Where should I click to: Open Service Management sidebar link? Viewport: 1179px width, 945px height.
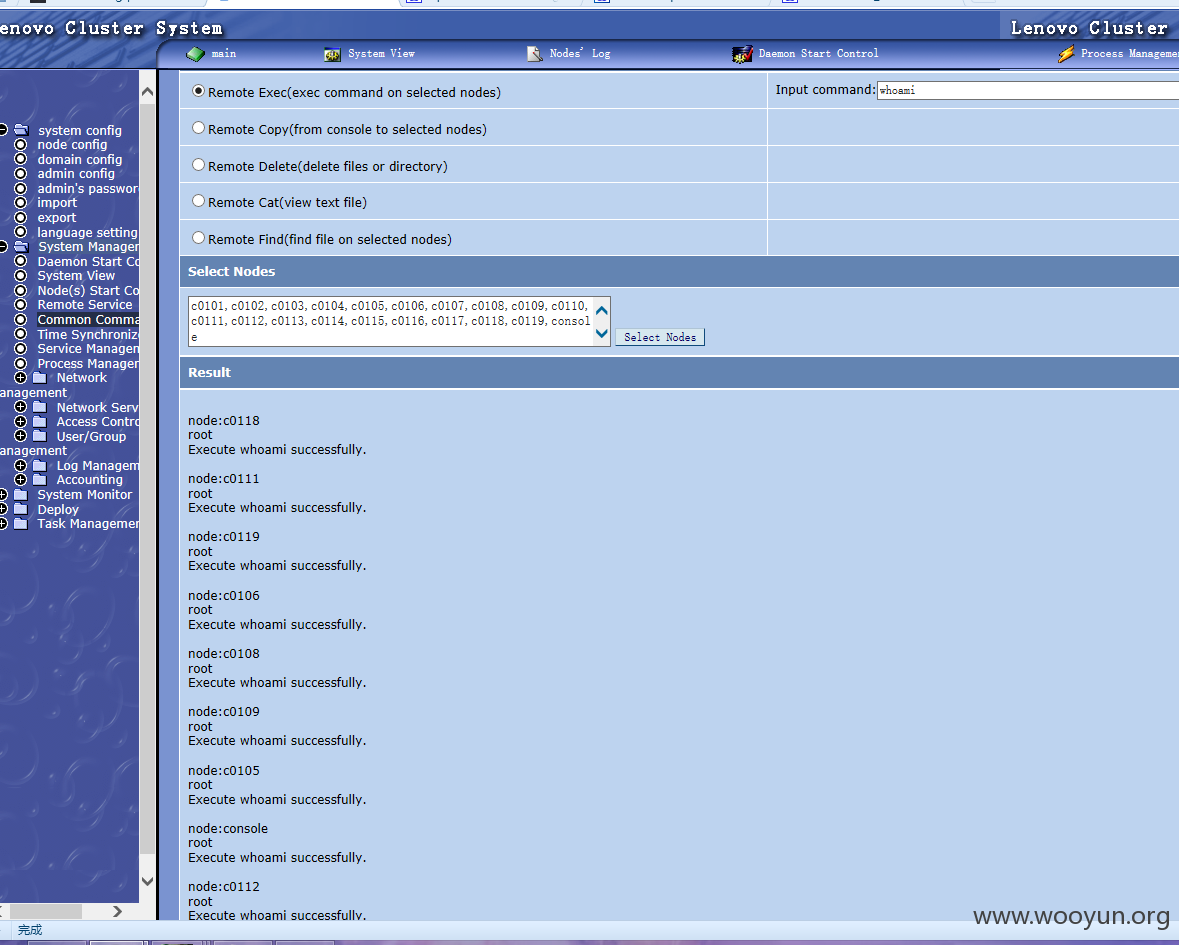(88, 349)
